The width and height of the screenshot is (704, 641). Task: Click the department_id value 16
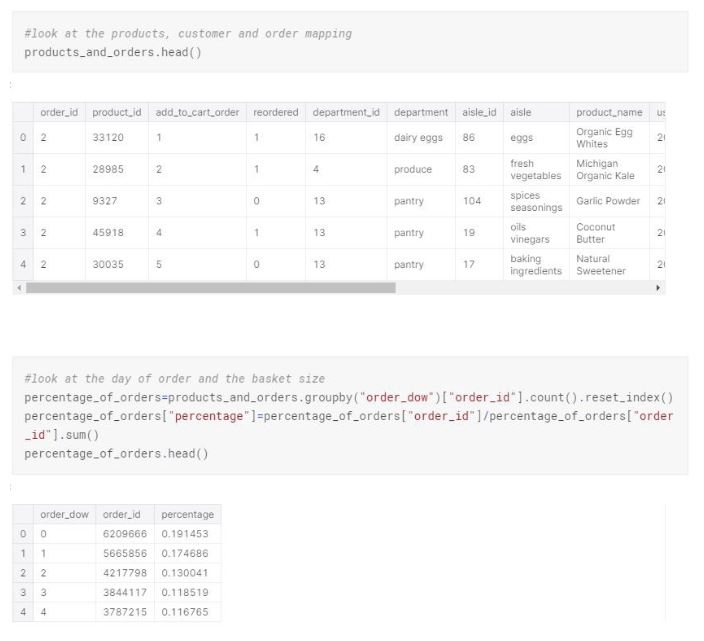point(319,137)
